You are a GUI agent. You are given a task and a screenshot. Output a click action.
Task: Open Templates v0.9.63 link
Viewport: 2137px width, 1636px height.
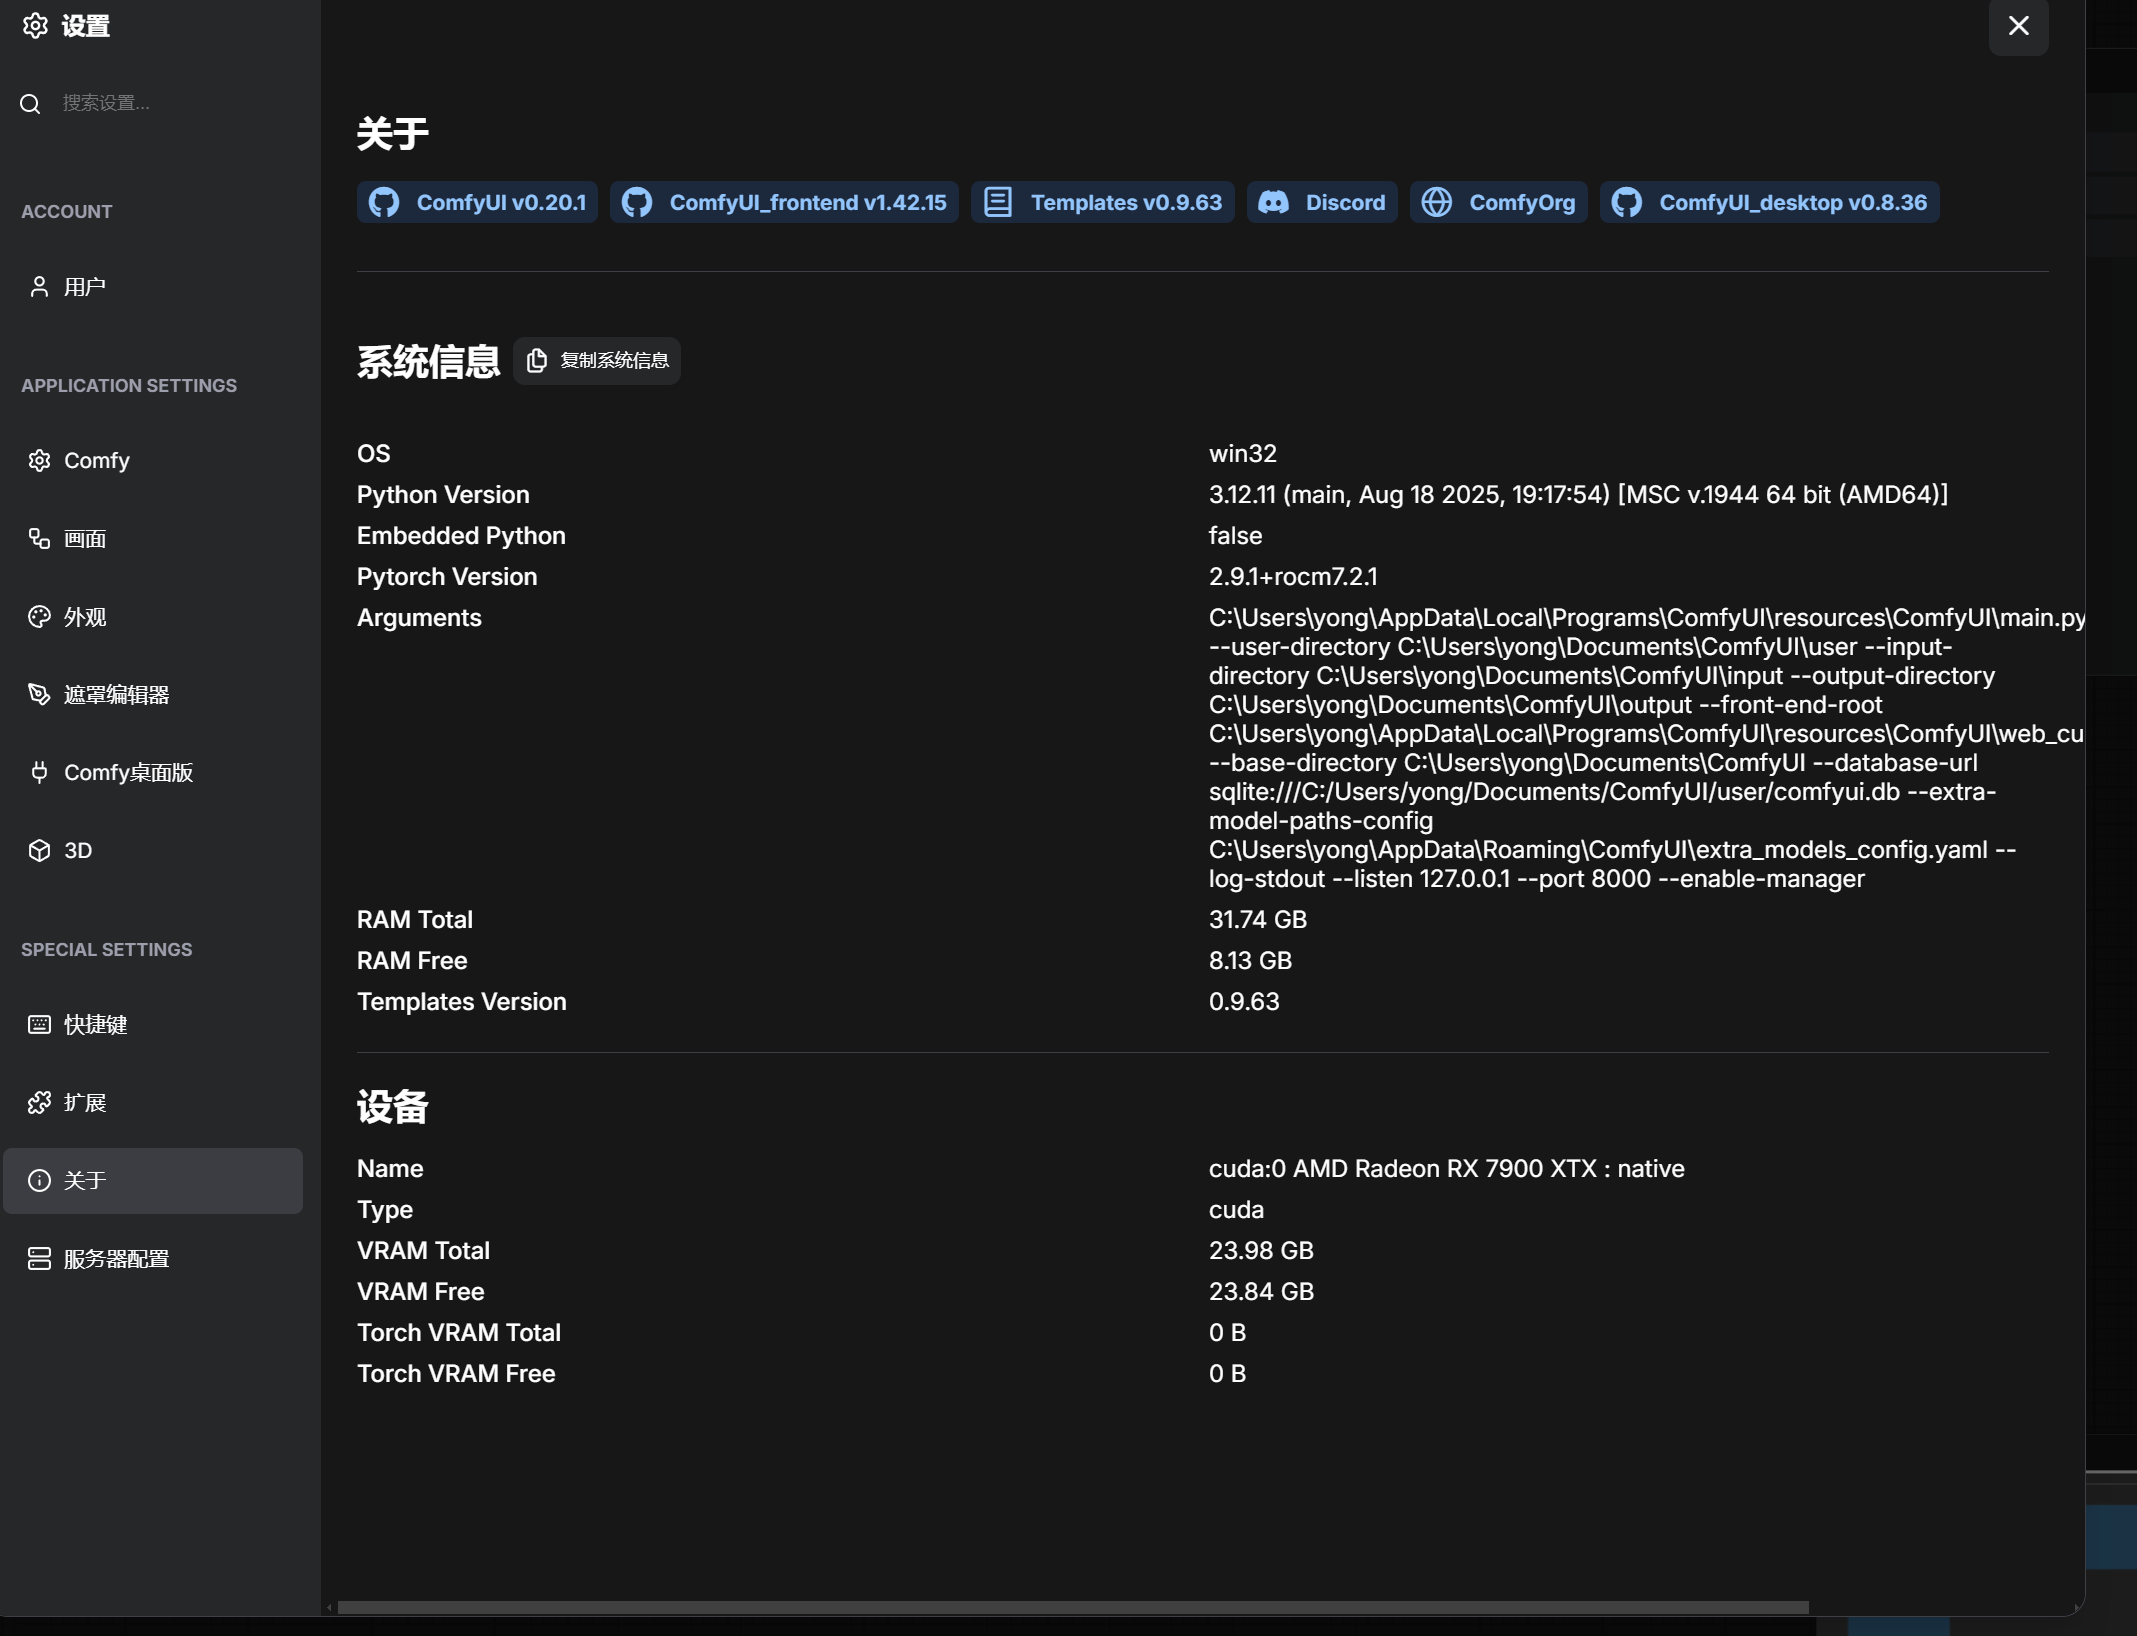pos(1103,203)
